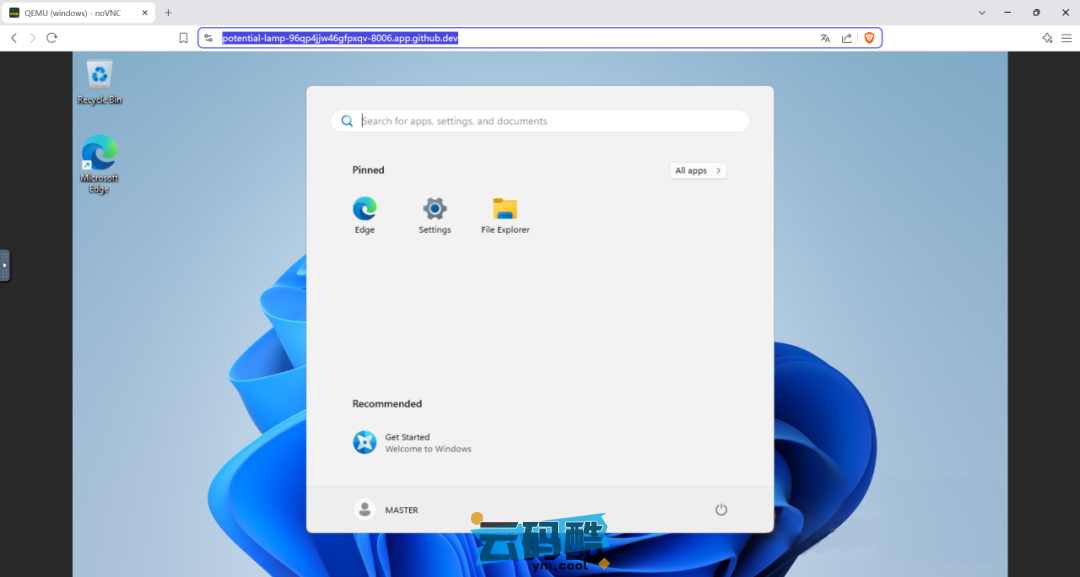The height and width of the screenshot is (577, 1080).
Task: Reload the current browser page
Action: coord(52,38)
